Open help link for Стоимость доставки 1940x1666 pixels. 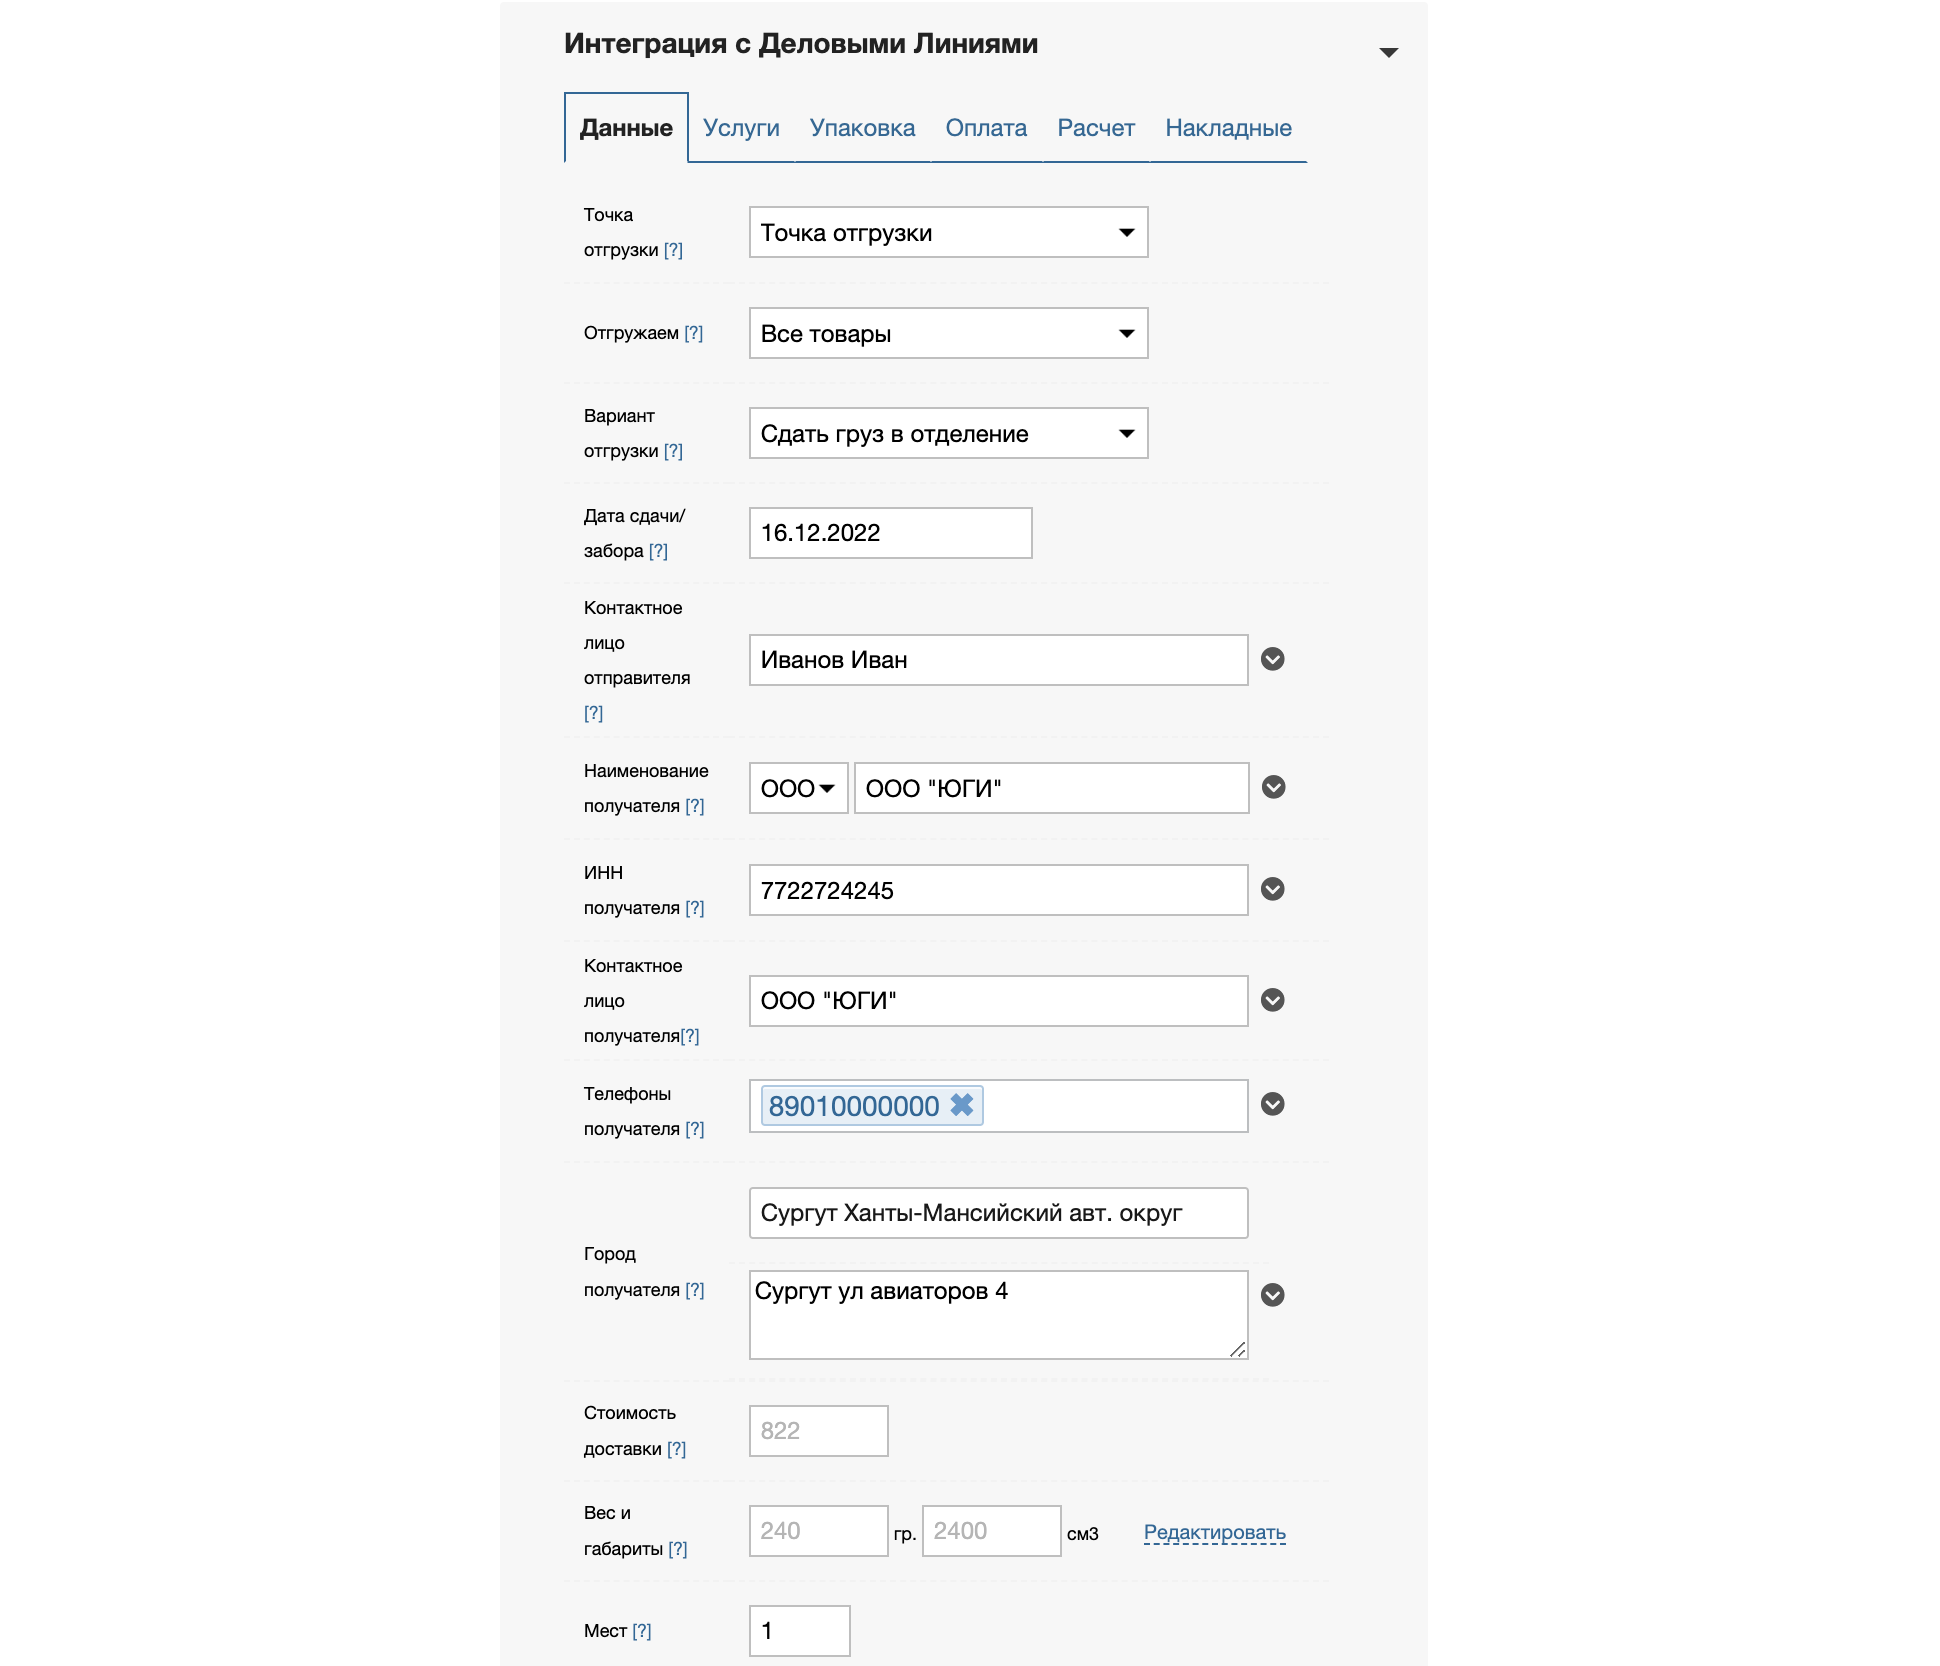pyautogui.click(x=677, y=1449)
